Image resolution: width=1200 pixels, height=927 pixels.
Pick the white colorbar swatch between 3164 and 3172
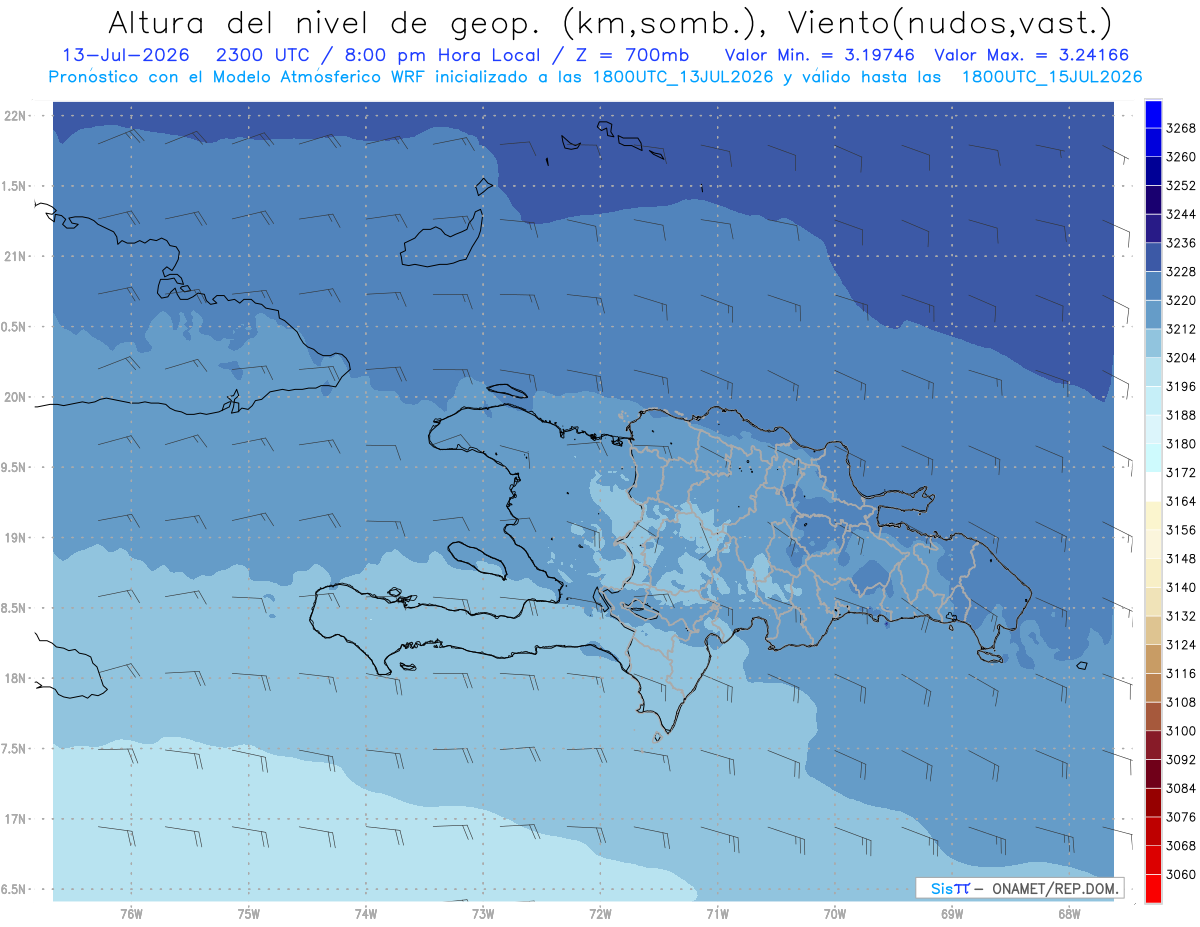pos(1153,487)
